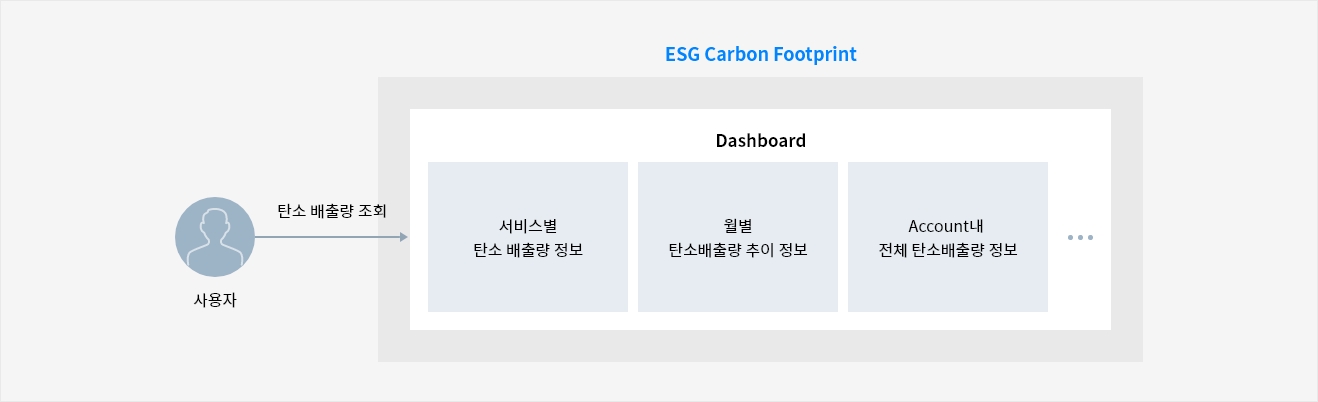
Task: Select the 'Dashboard' heading
Action: (x=760, y=141)
